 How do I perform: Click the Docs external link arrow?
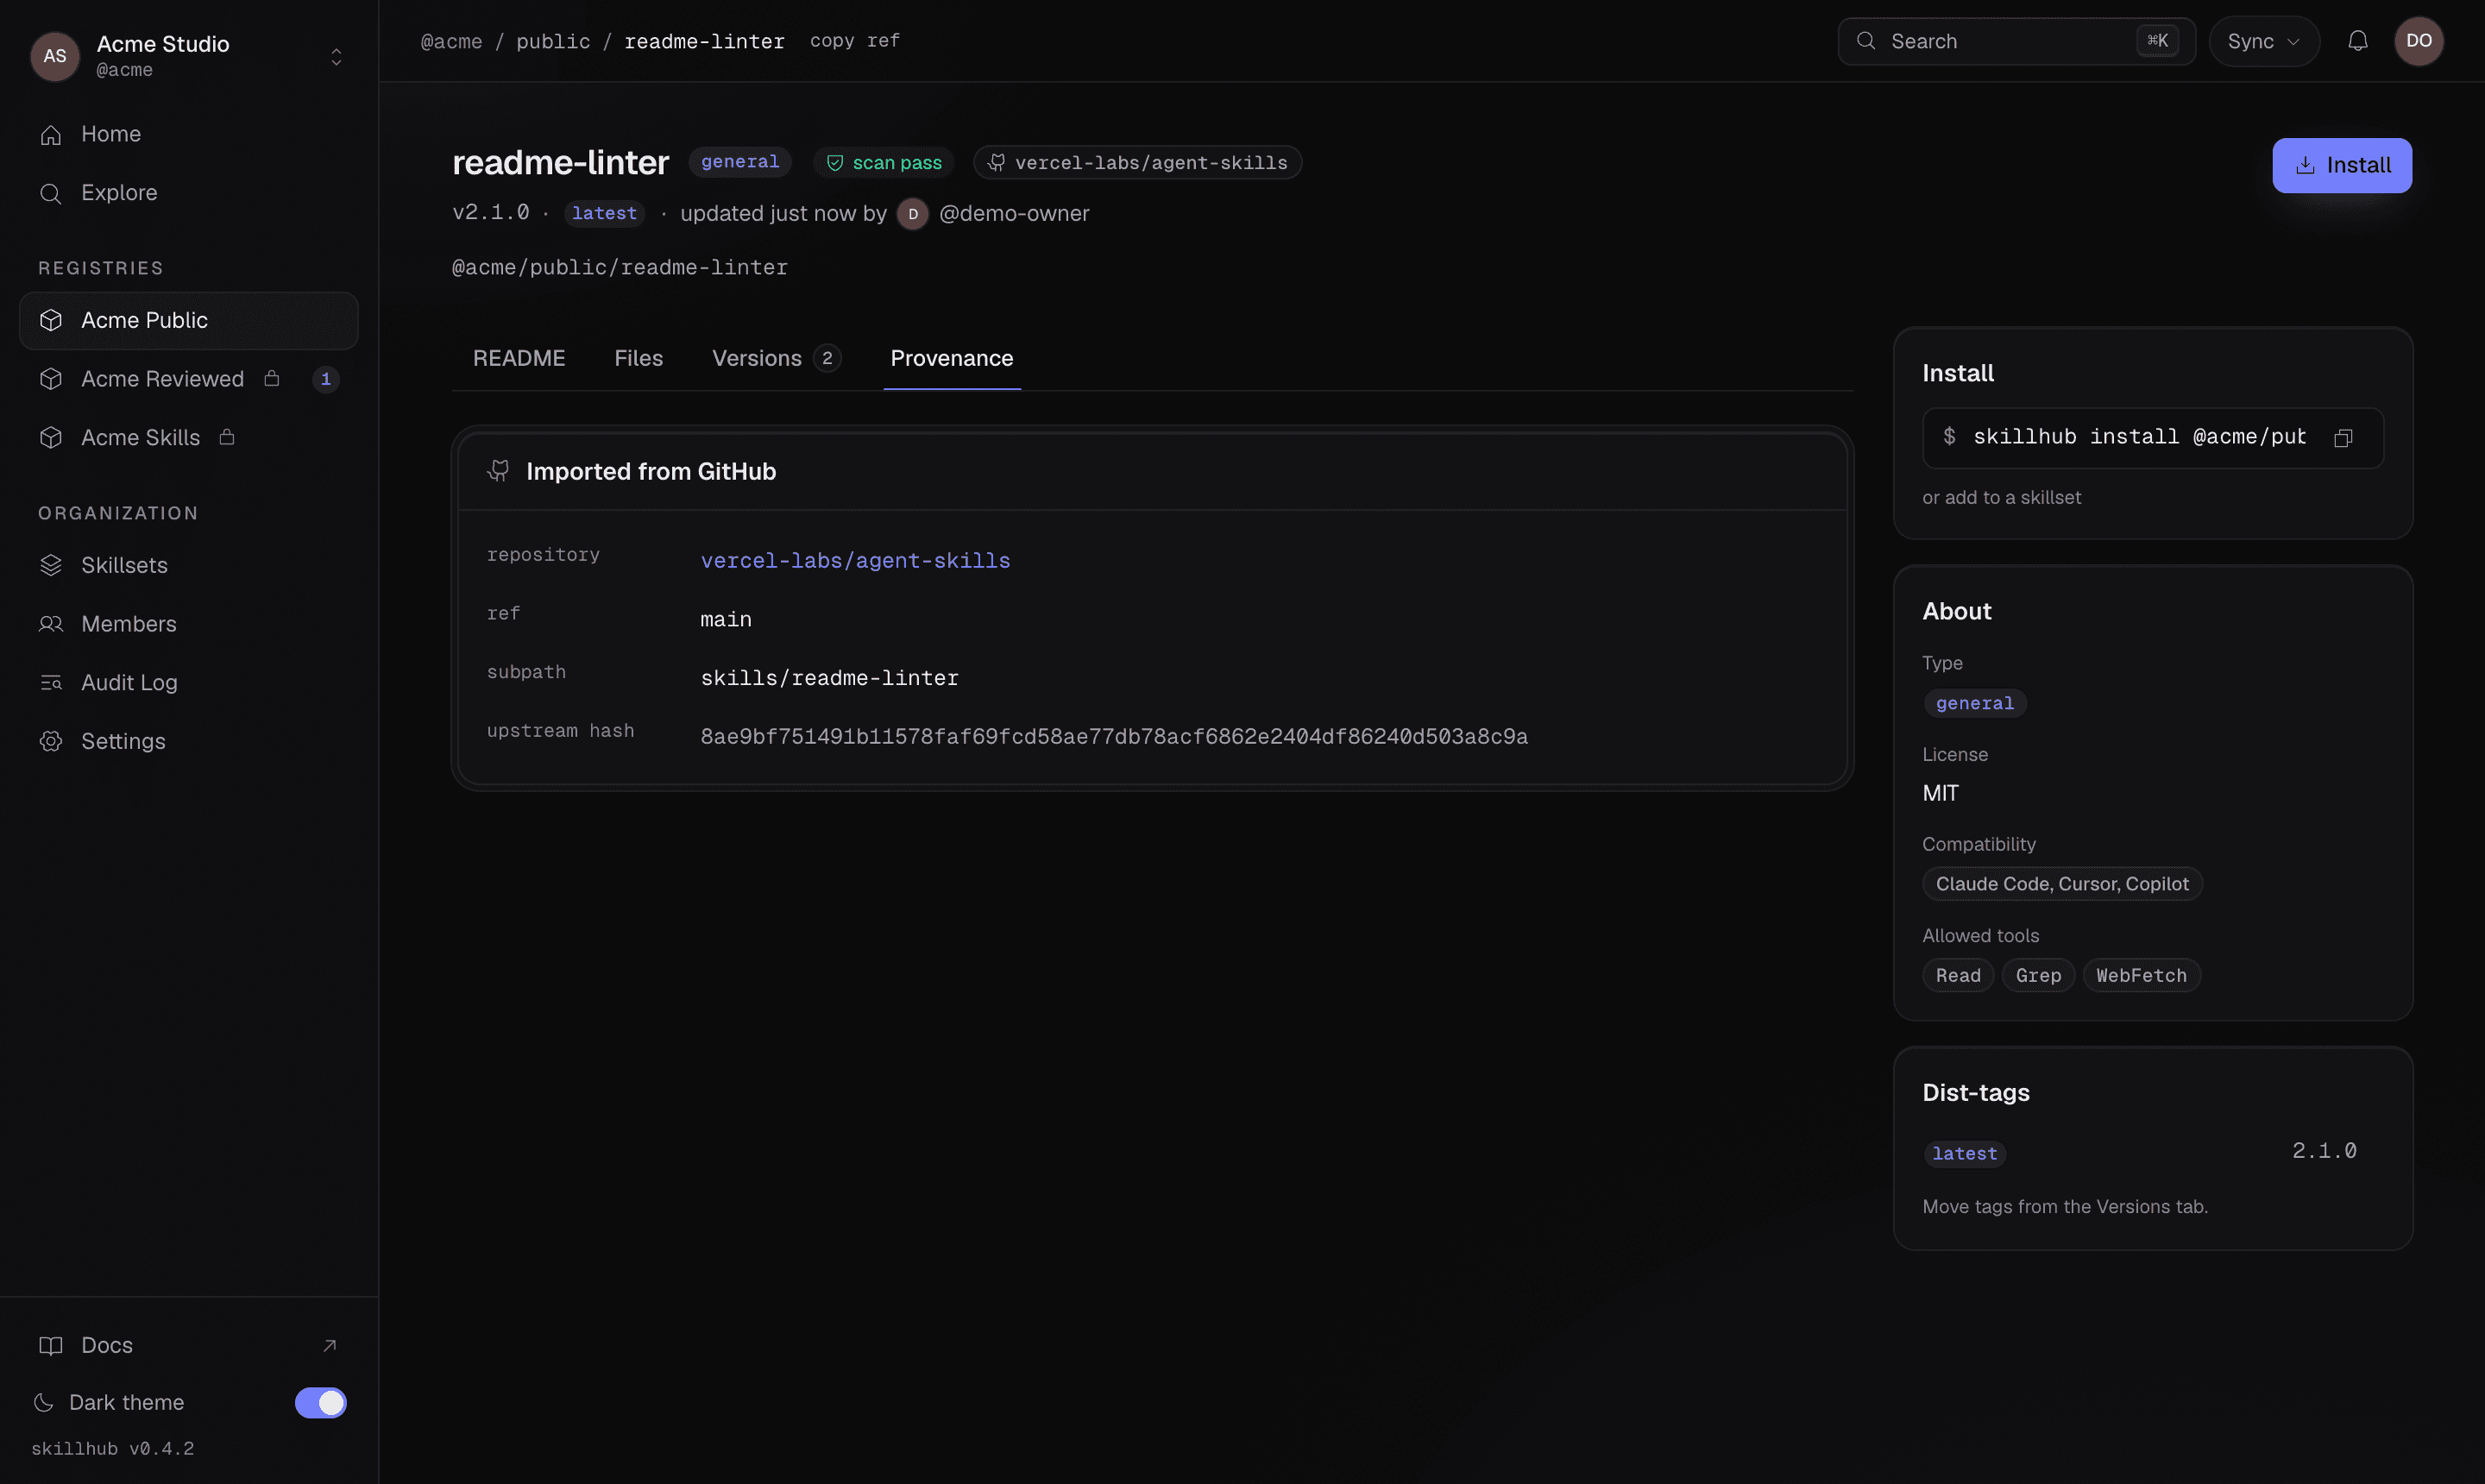(x=329, y=1345)
